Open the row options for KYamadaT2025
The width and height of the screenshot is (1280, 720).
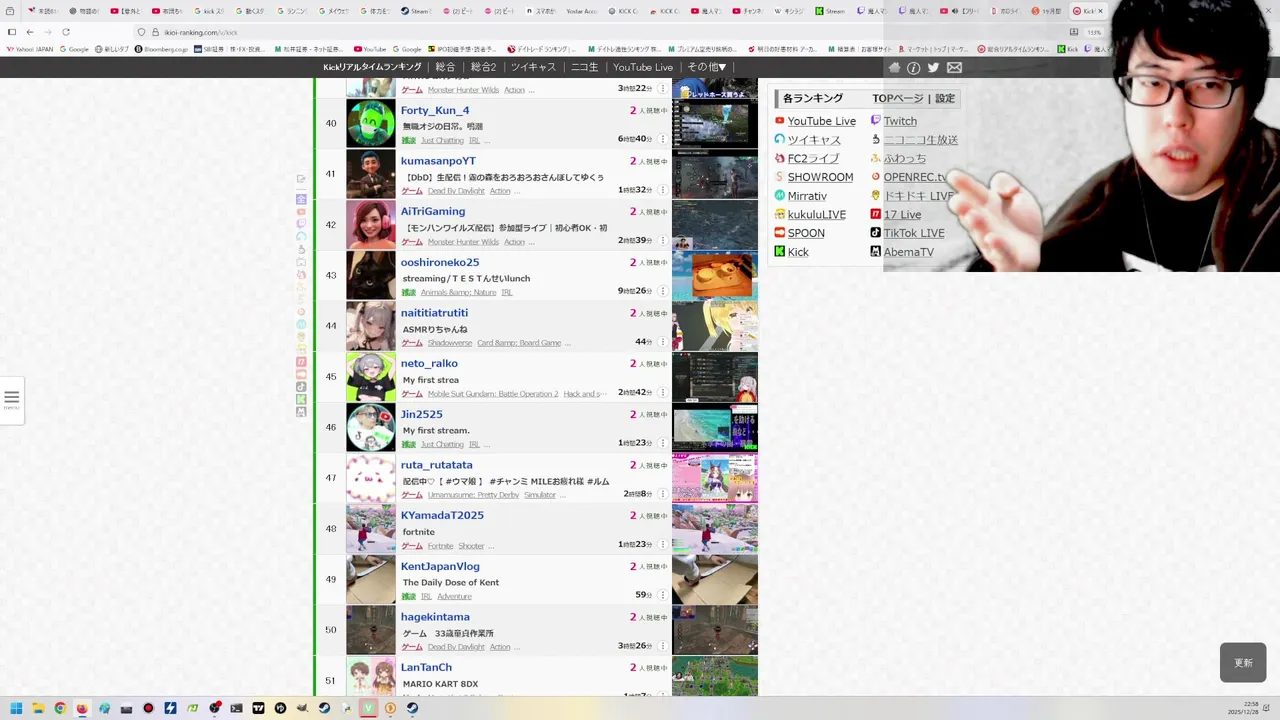click(662, 545)
